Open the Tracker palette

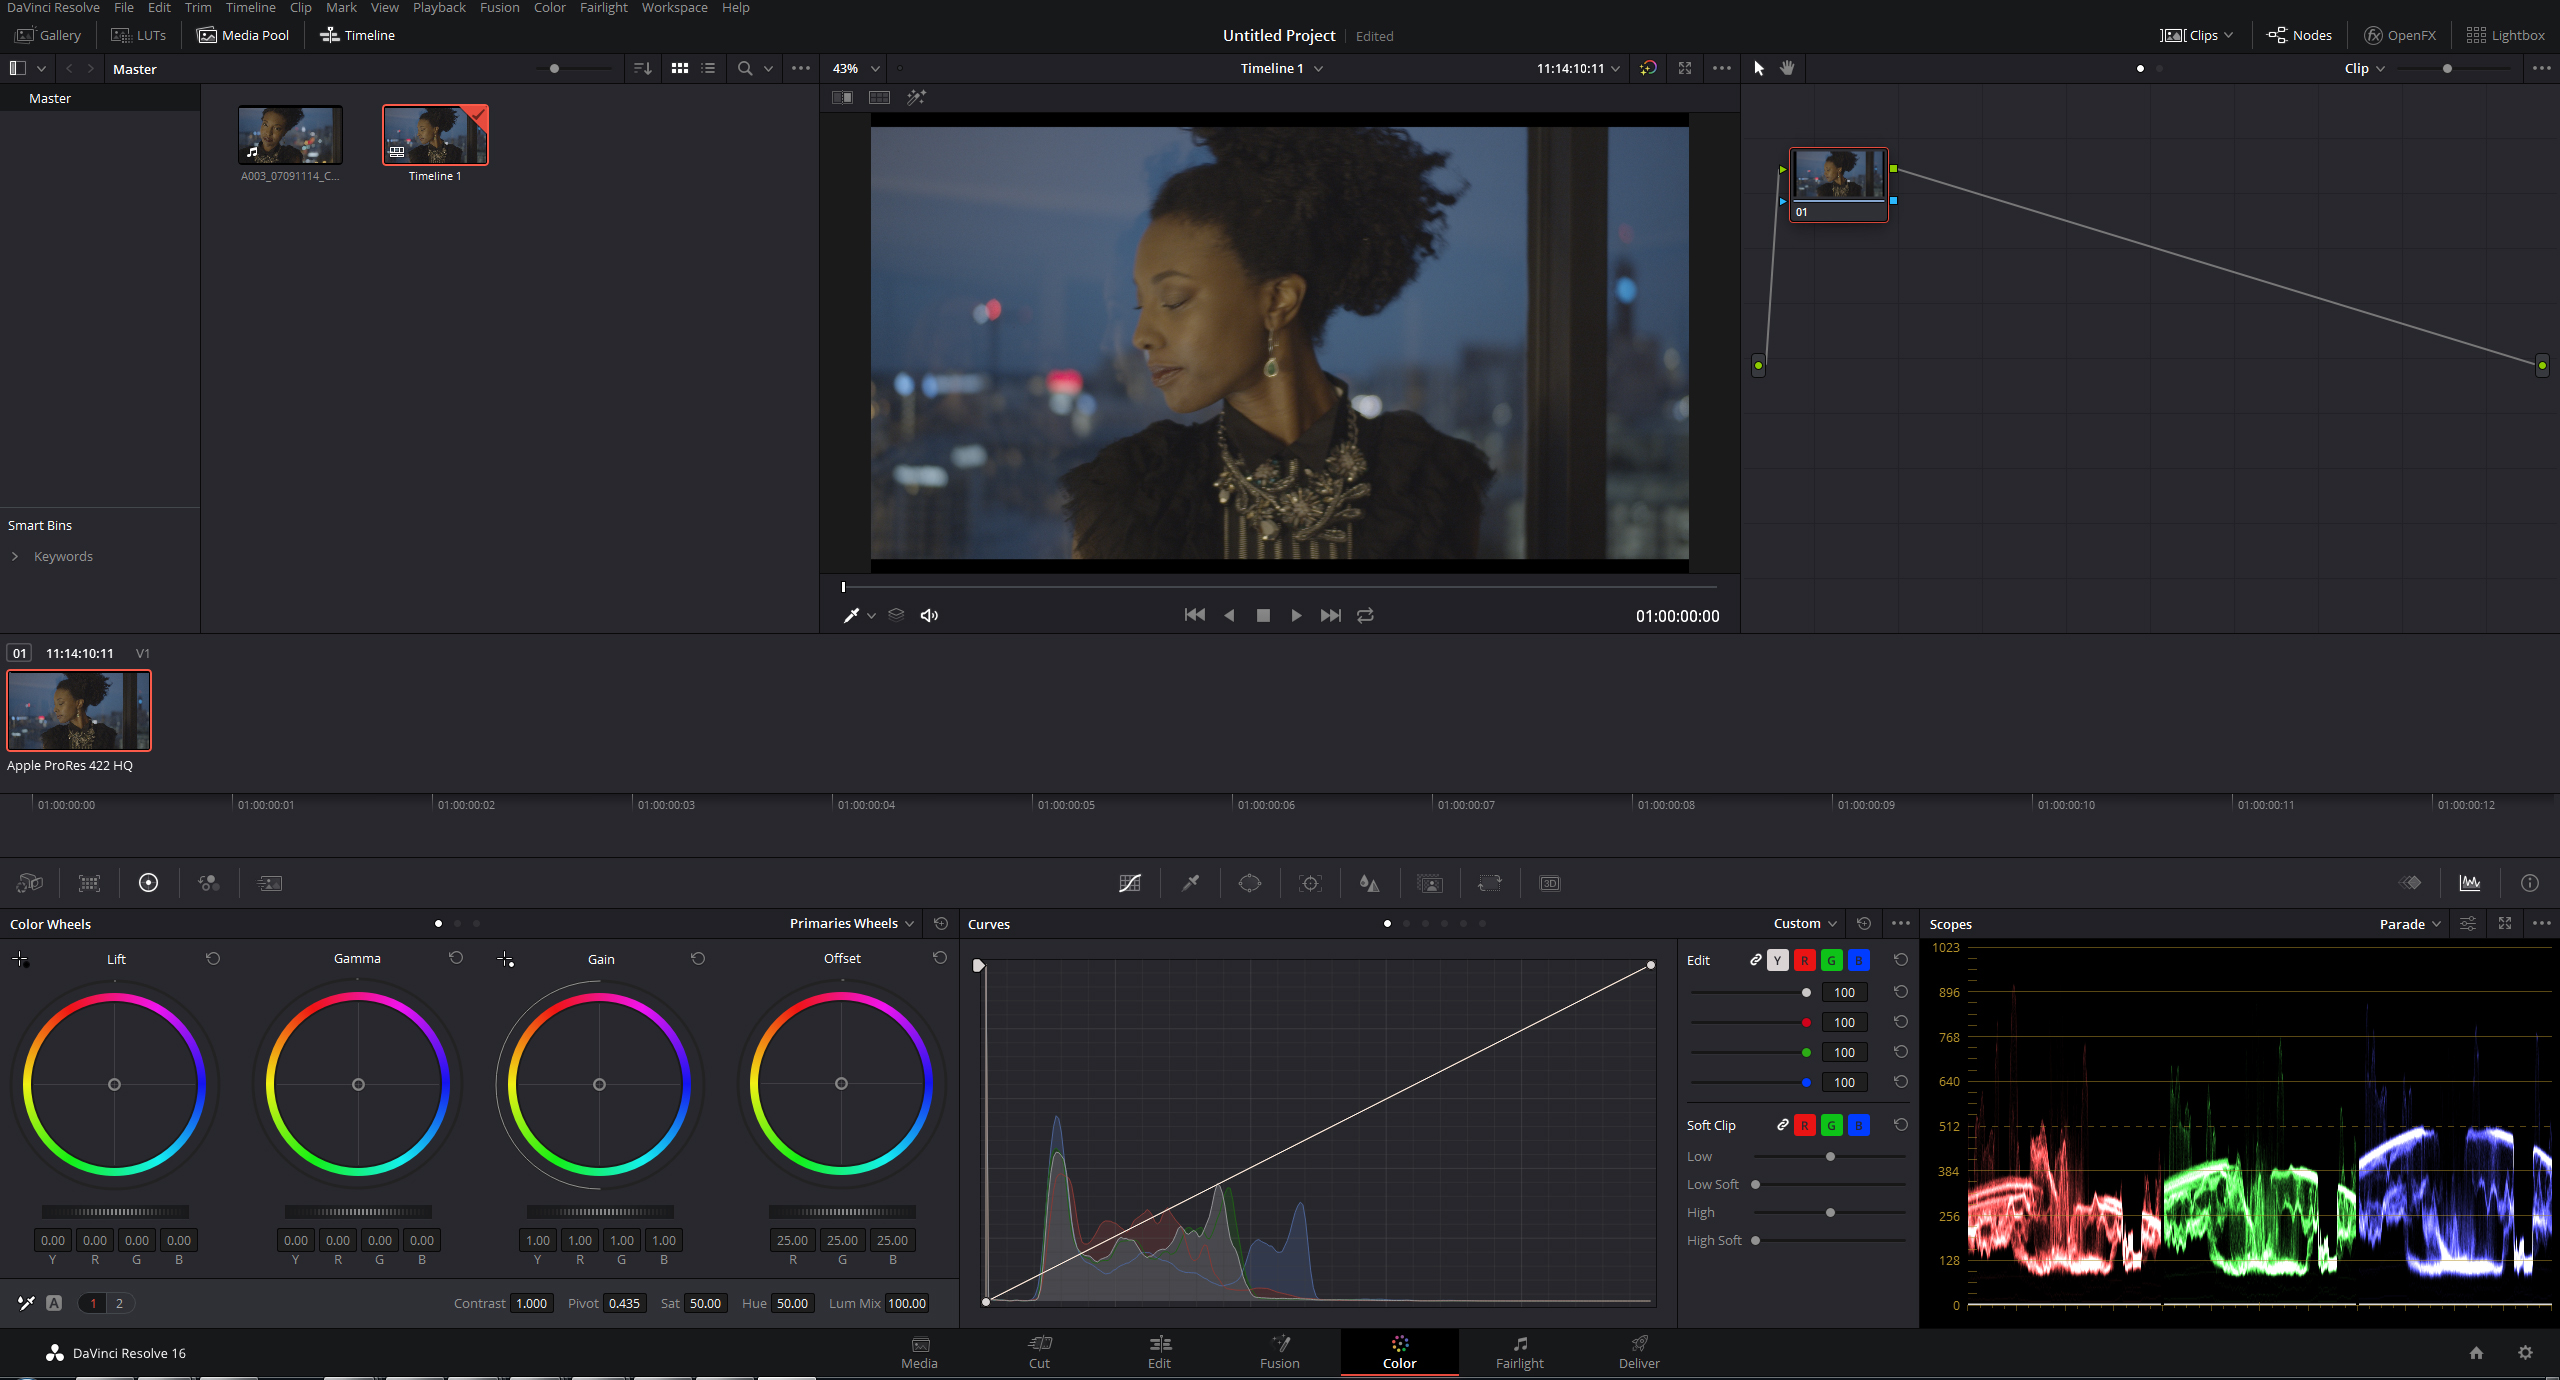click(x=1310, y=883)
